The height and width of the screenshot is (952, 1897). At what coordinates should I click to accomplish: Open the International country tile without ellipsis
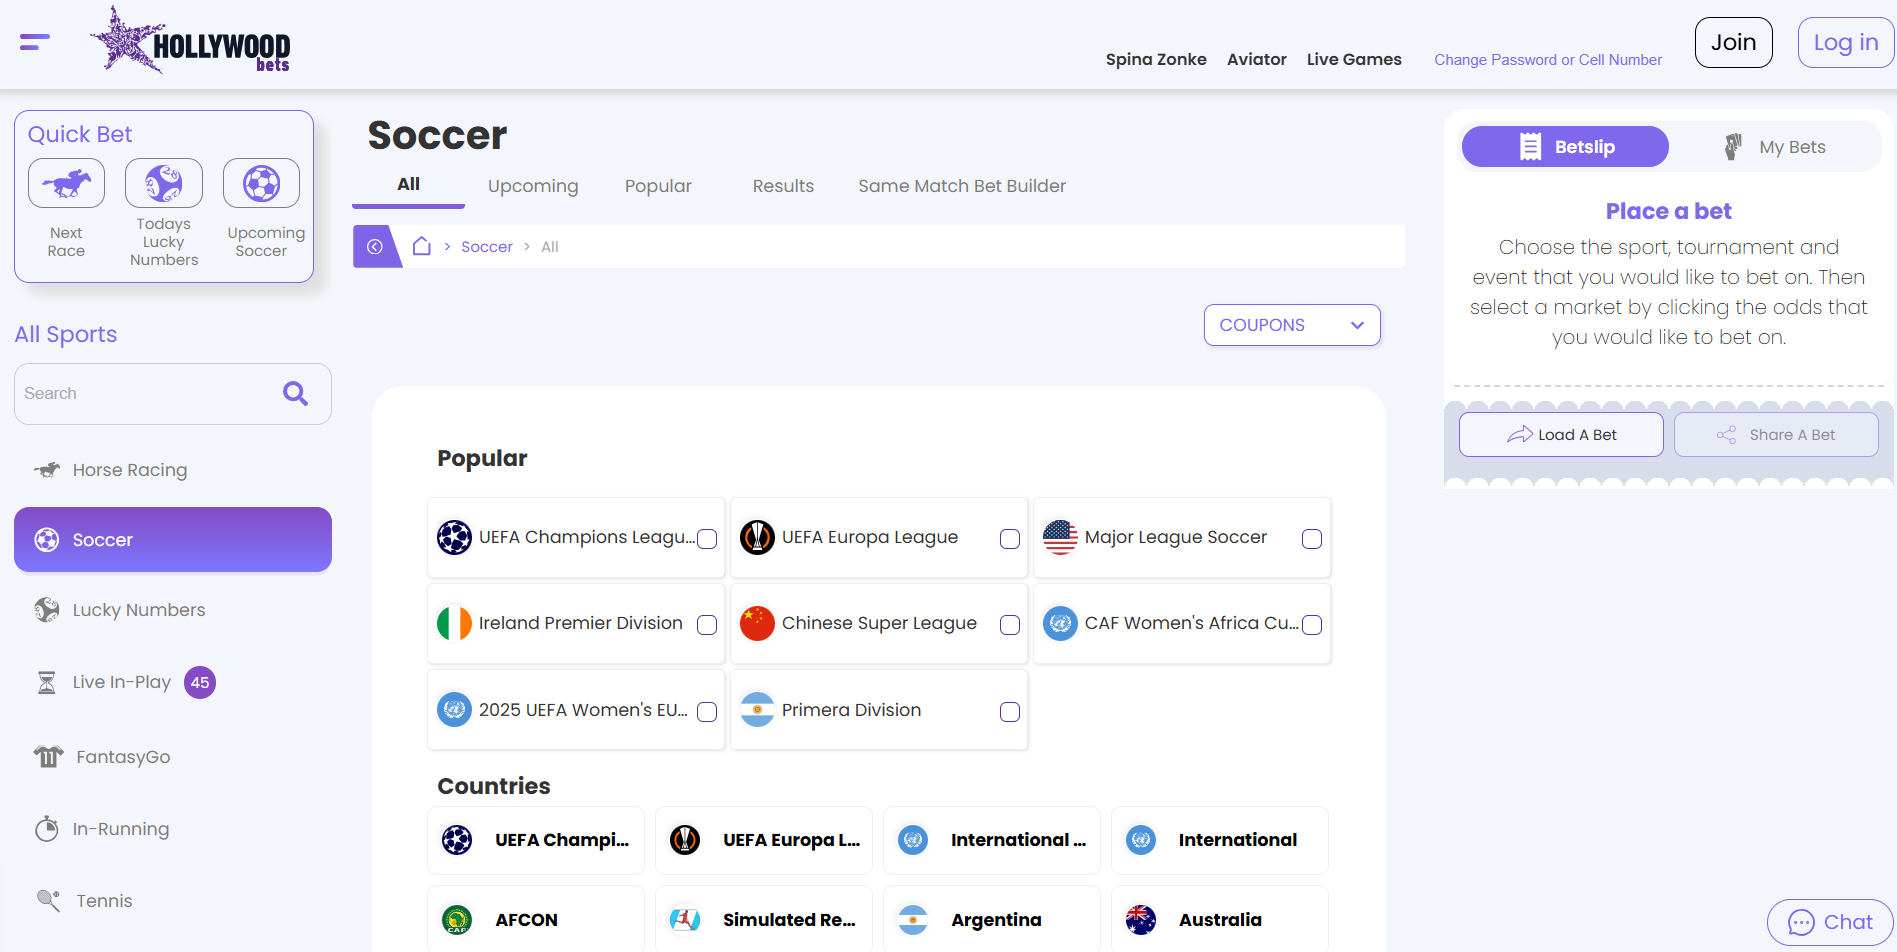1220,840
